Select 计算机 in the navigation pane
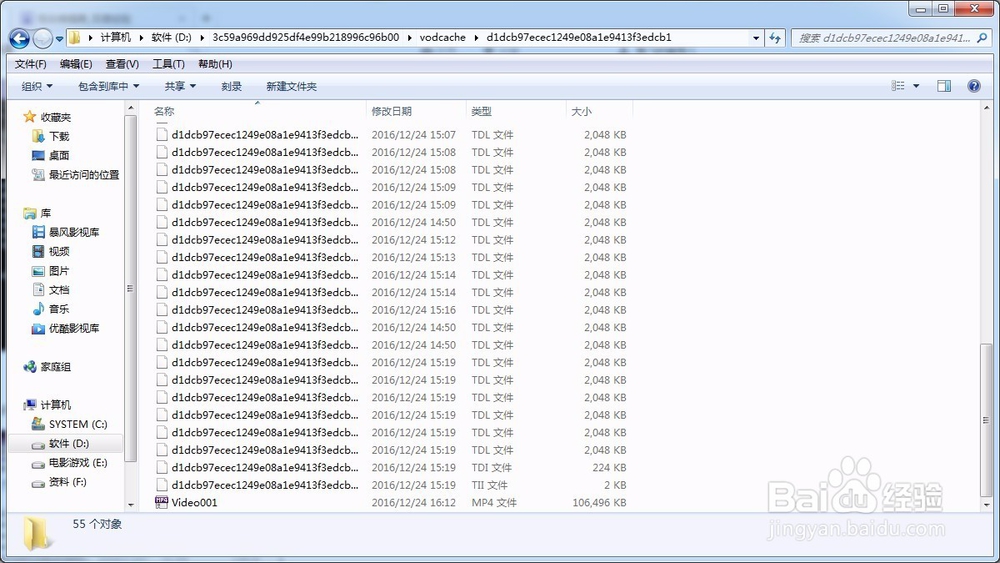 tap(55, 405)
